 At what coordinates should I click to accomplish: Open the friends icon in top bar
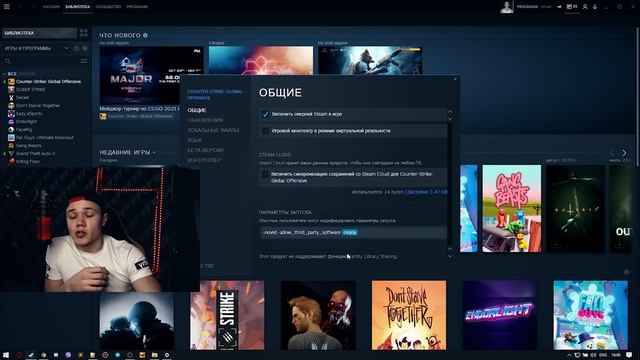tap(585, 7)
